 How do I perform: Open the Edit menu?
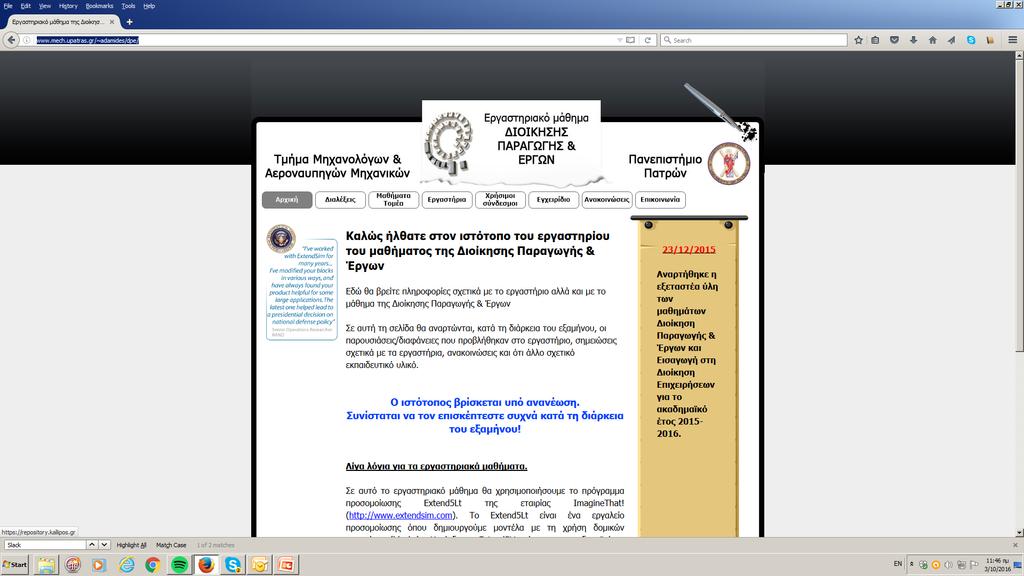(x=25, y=6)
